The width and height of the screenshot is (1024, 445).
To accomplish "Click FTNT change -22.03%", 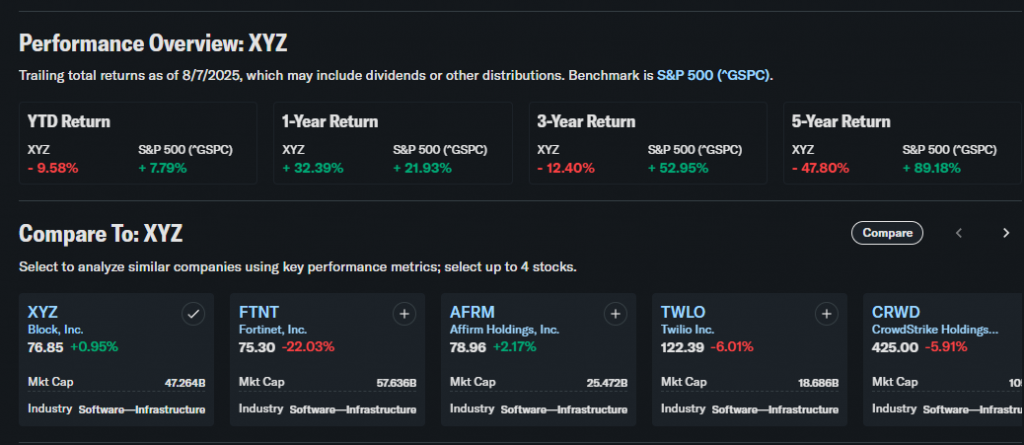I will [308, 347].
